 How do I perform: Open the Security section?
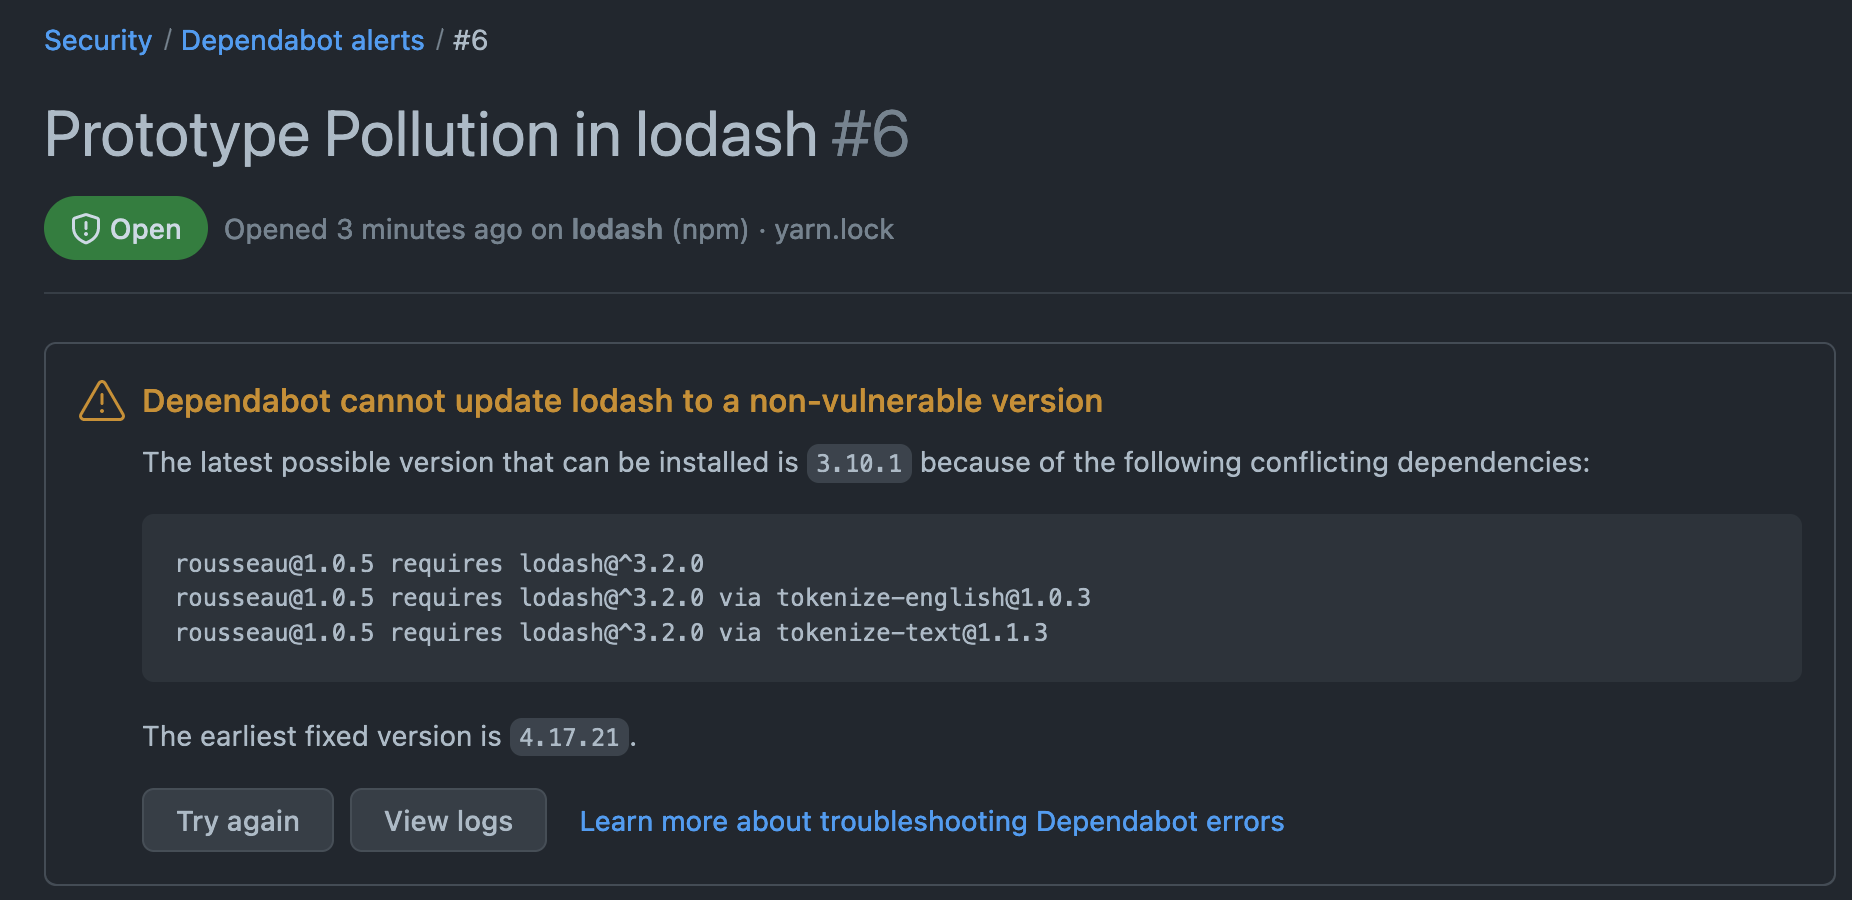coord(97,40)
